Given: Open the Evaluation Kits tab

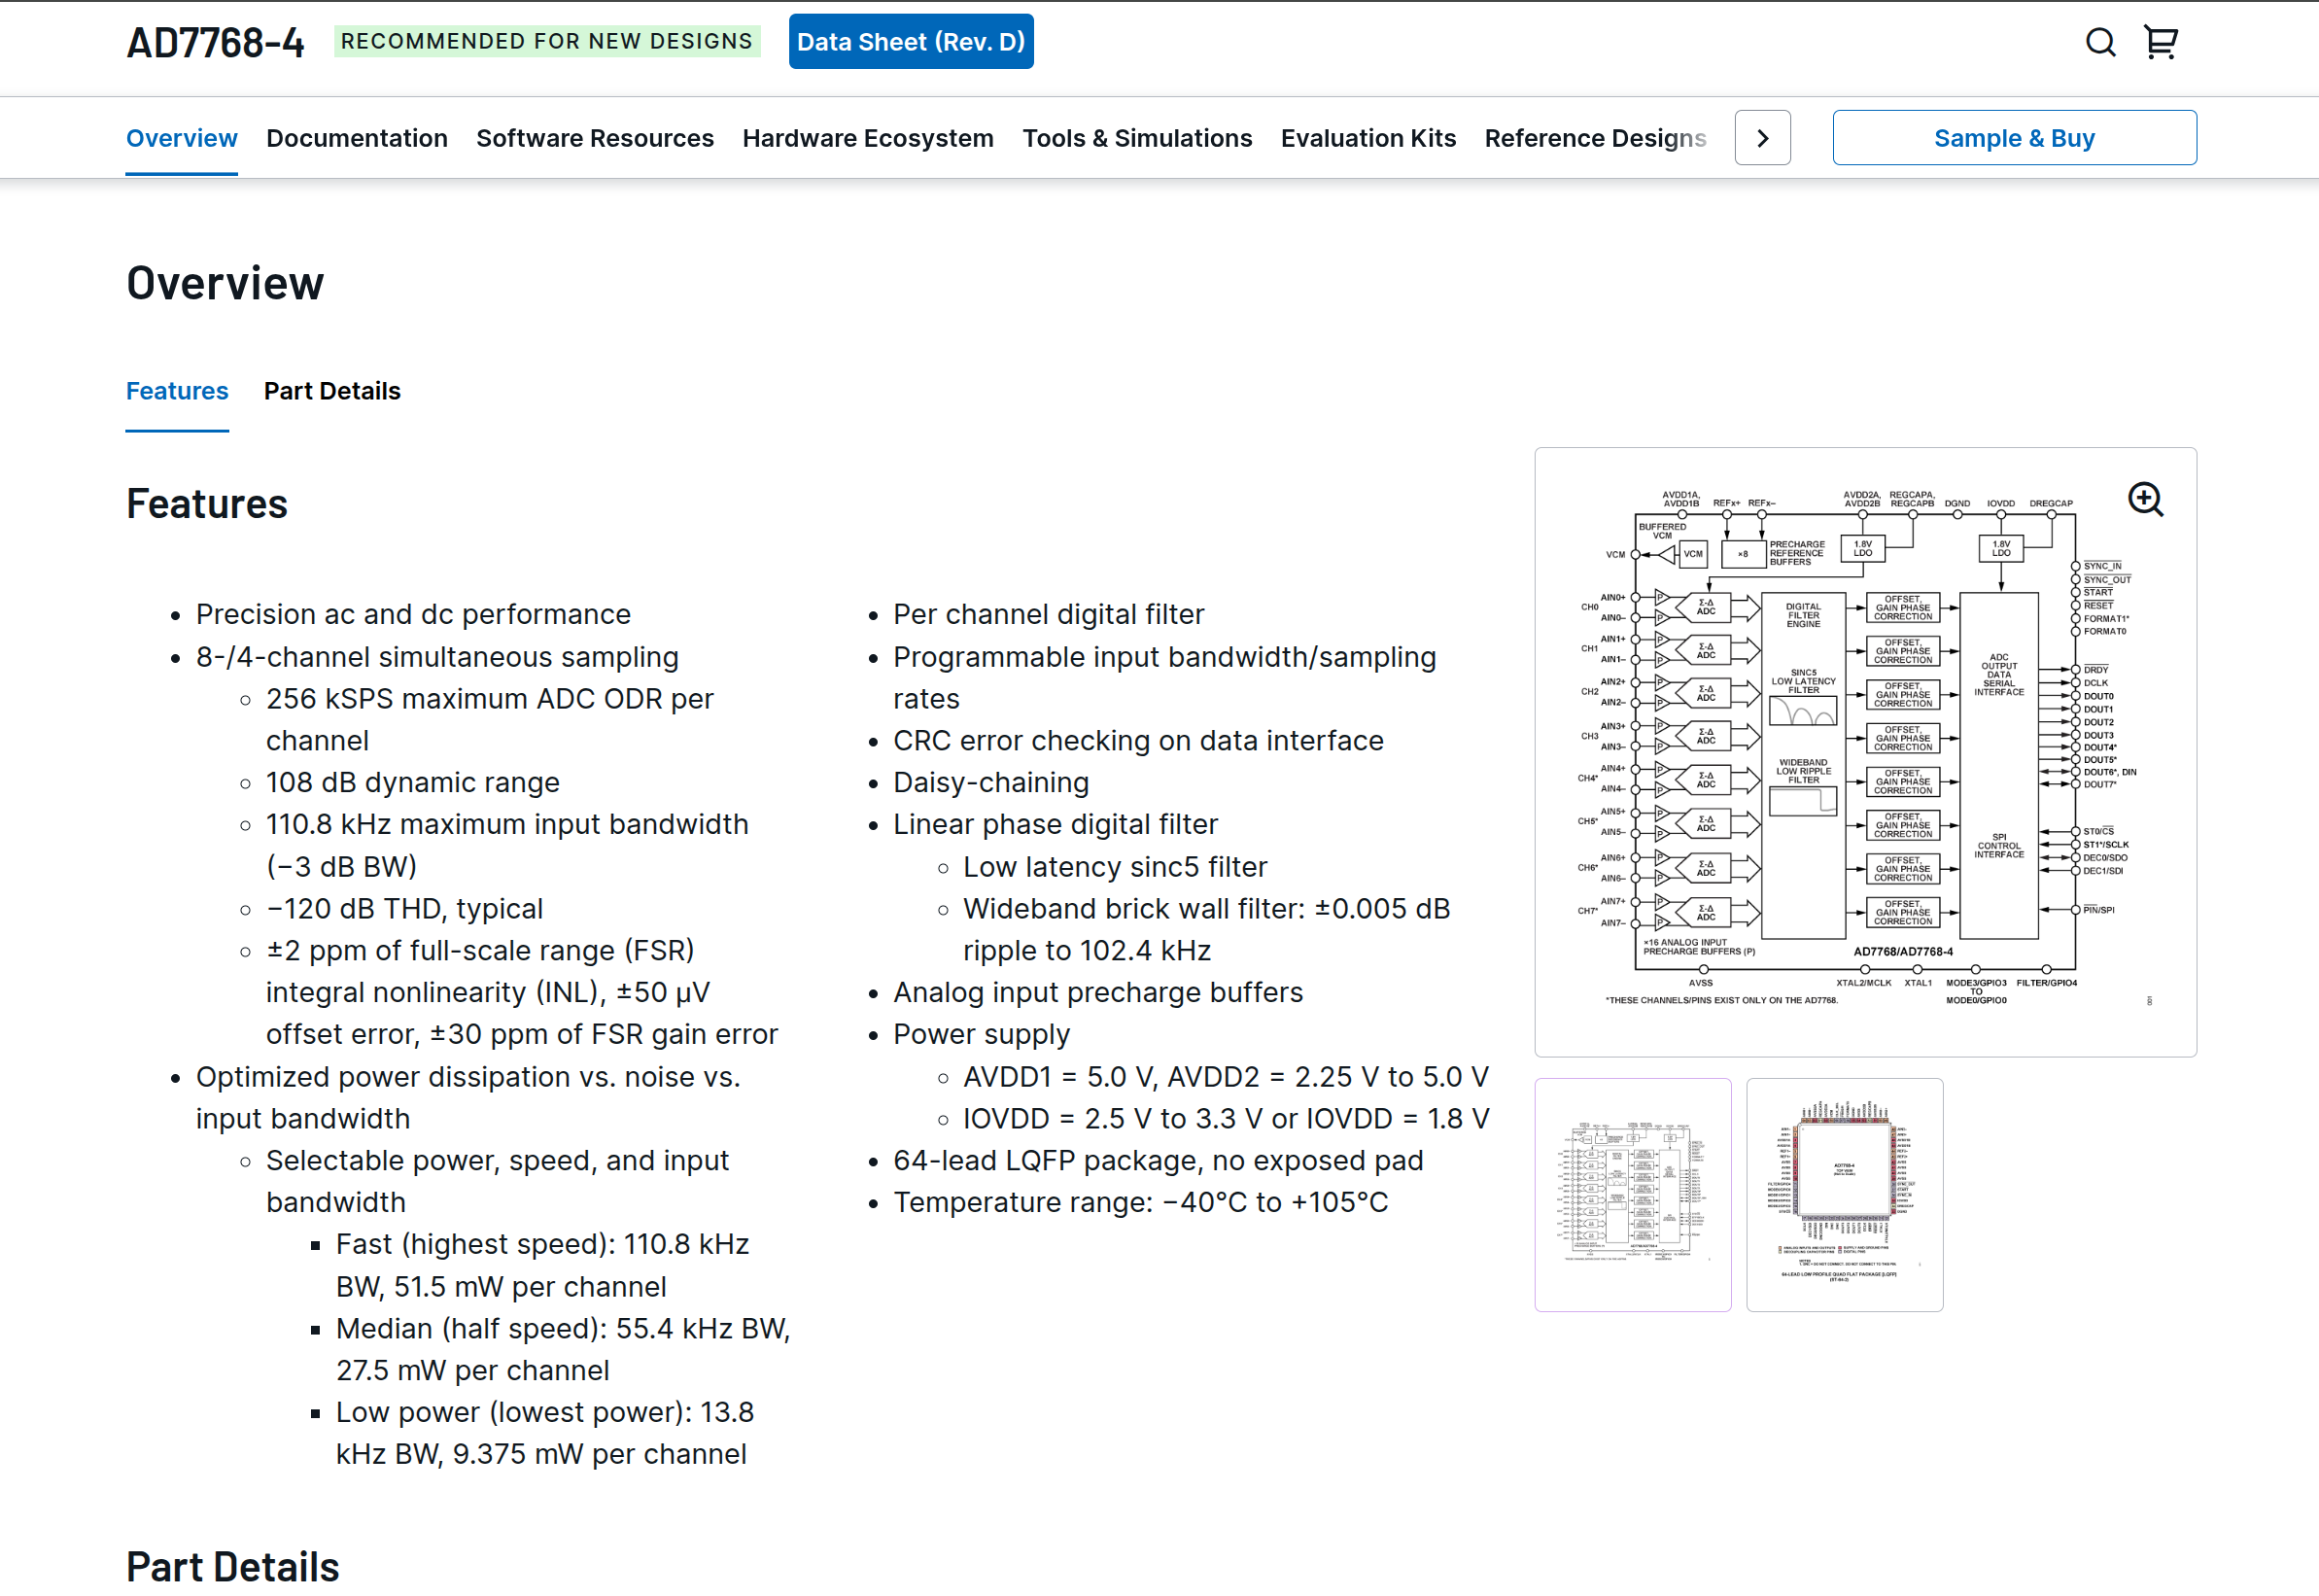Looking at the screenshot, I should point(1367,138).
